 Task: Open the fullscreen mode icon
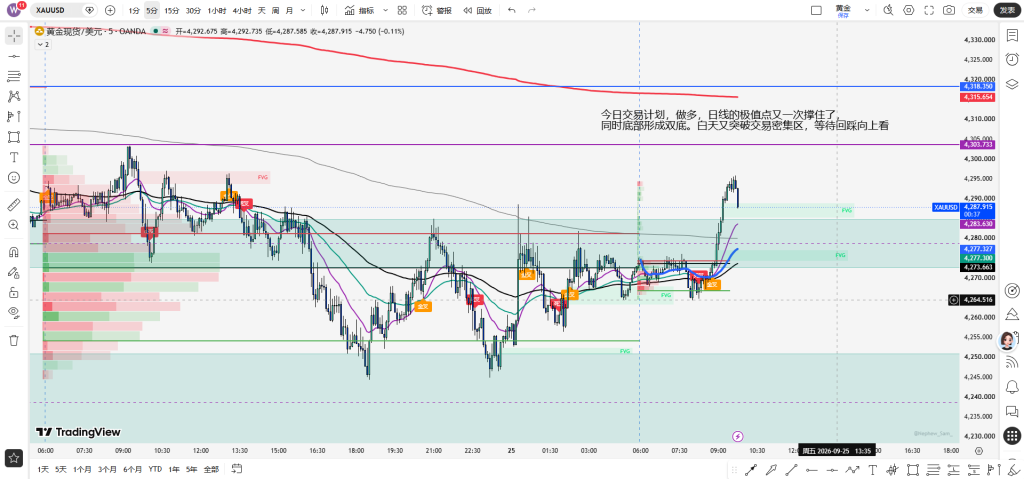[929, 10]
